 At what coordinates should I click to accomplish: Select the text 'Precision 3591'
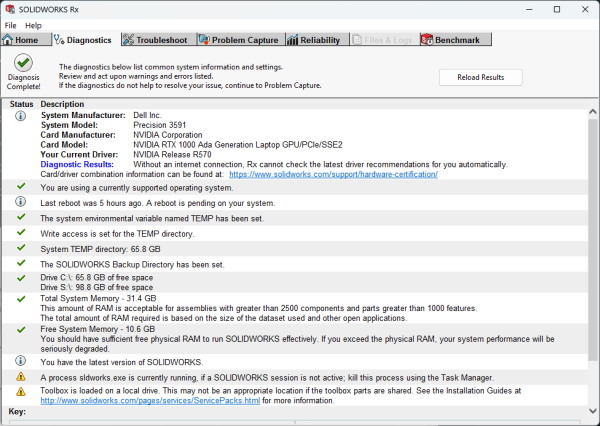click(x=160, y=125)
